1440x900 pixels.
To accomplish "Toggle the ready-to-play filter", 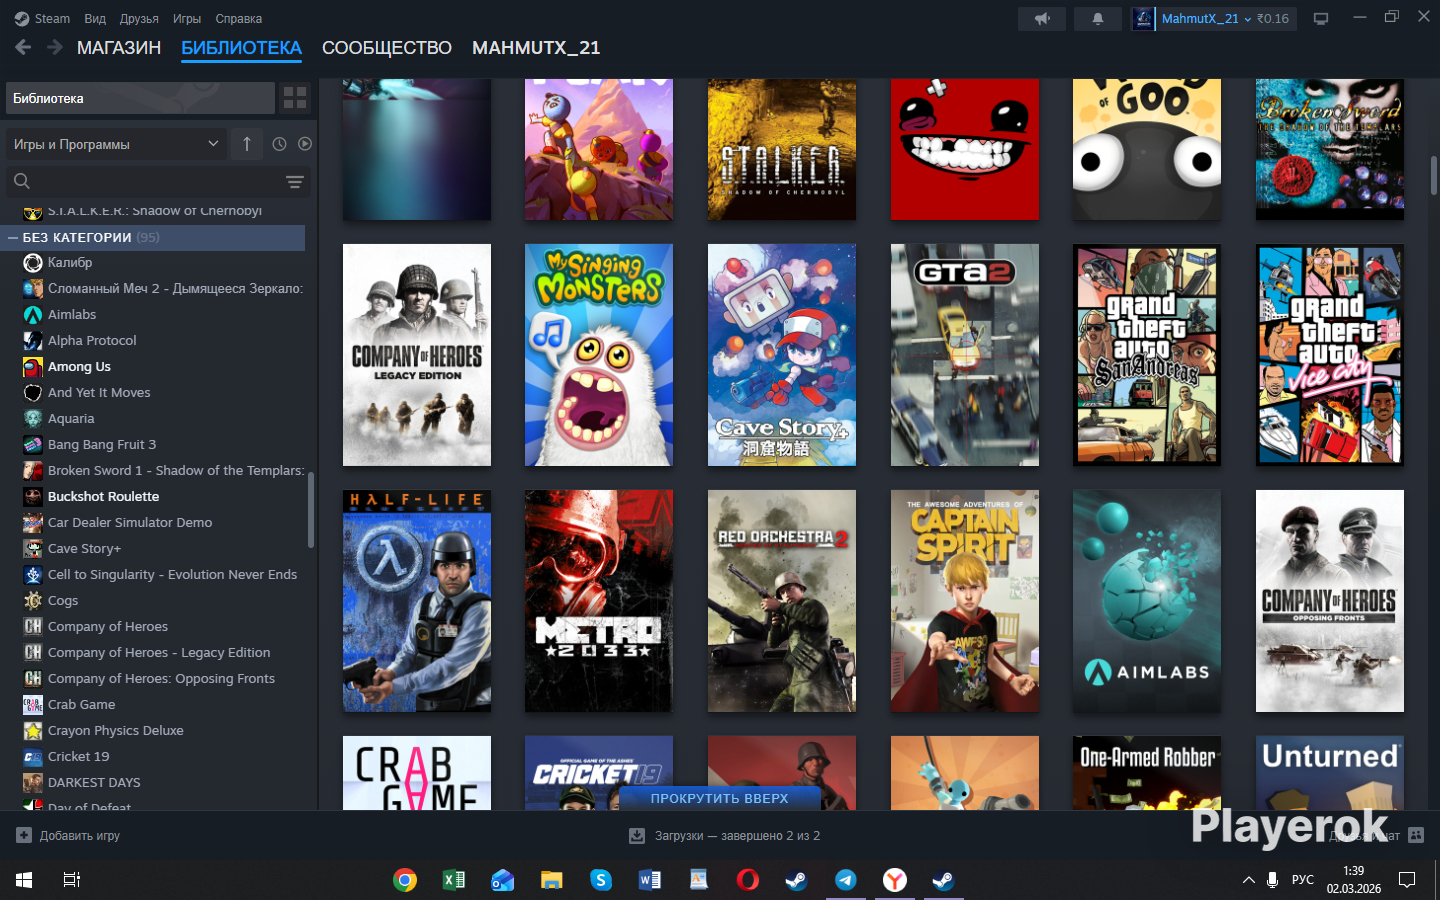I will click(305, 144).
